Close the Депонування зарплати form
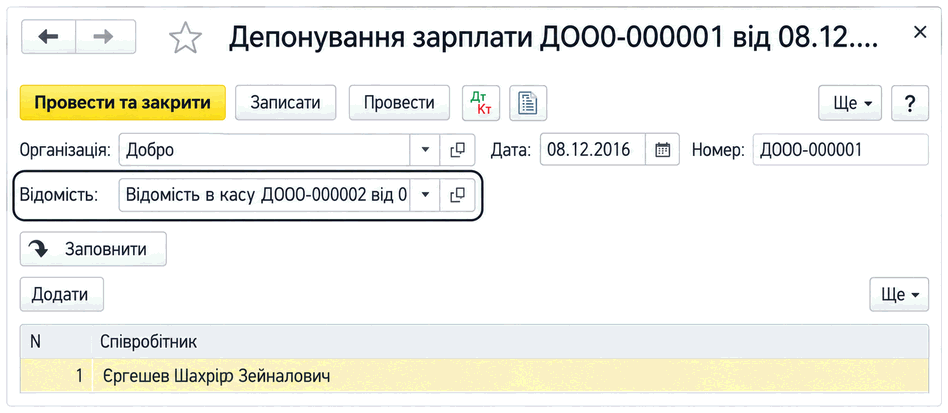 pos(920,33)
